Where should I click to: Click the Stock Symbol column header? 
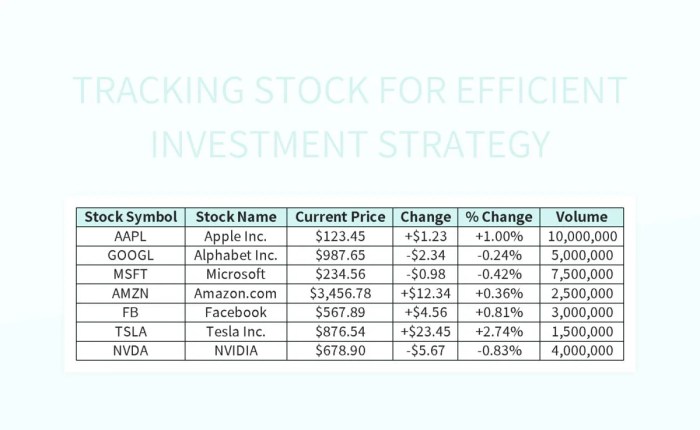131,217
